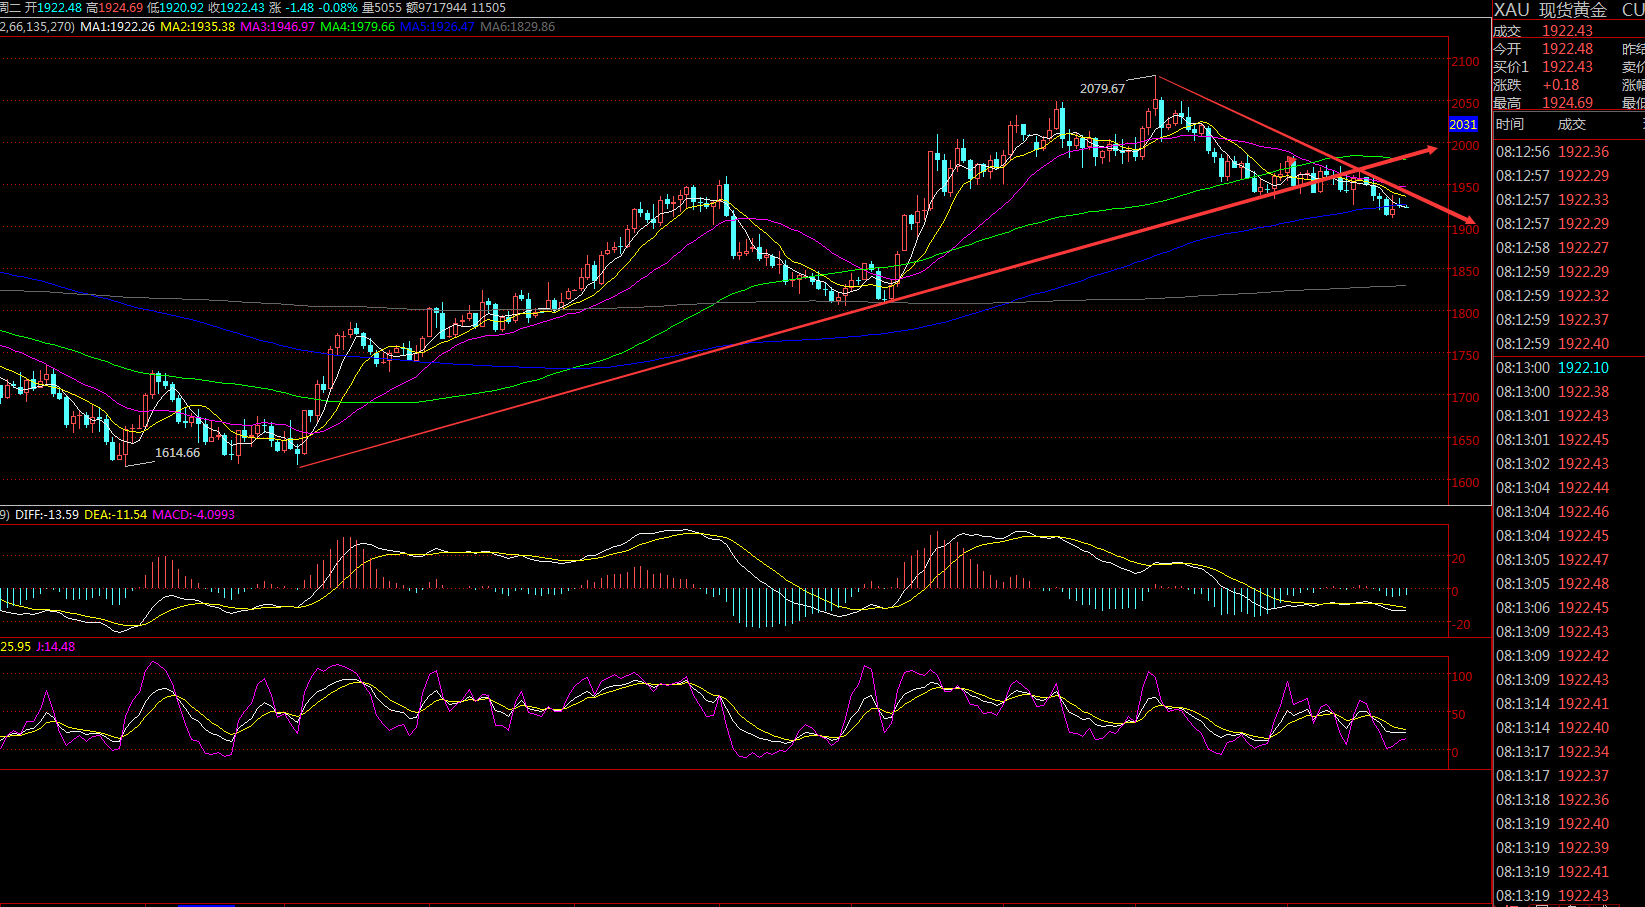Click the 成交 column header in tick list
Screen dimensions: 1645x907
point(1572,124)
